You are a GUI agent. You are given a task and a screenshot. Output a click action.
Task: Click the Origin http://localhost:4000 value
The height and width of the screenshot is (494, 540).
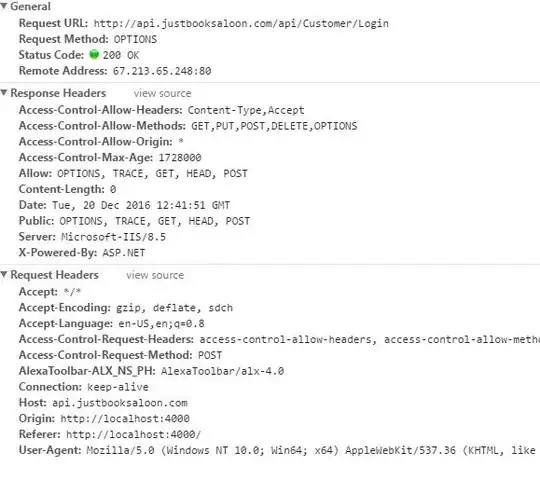coord(125,419)
